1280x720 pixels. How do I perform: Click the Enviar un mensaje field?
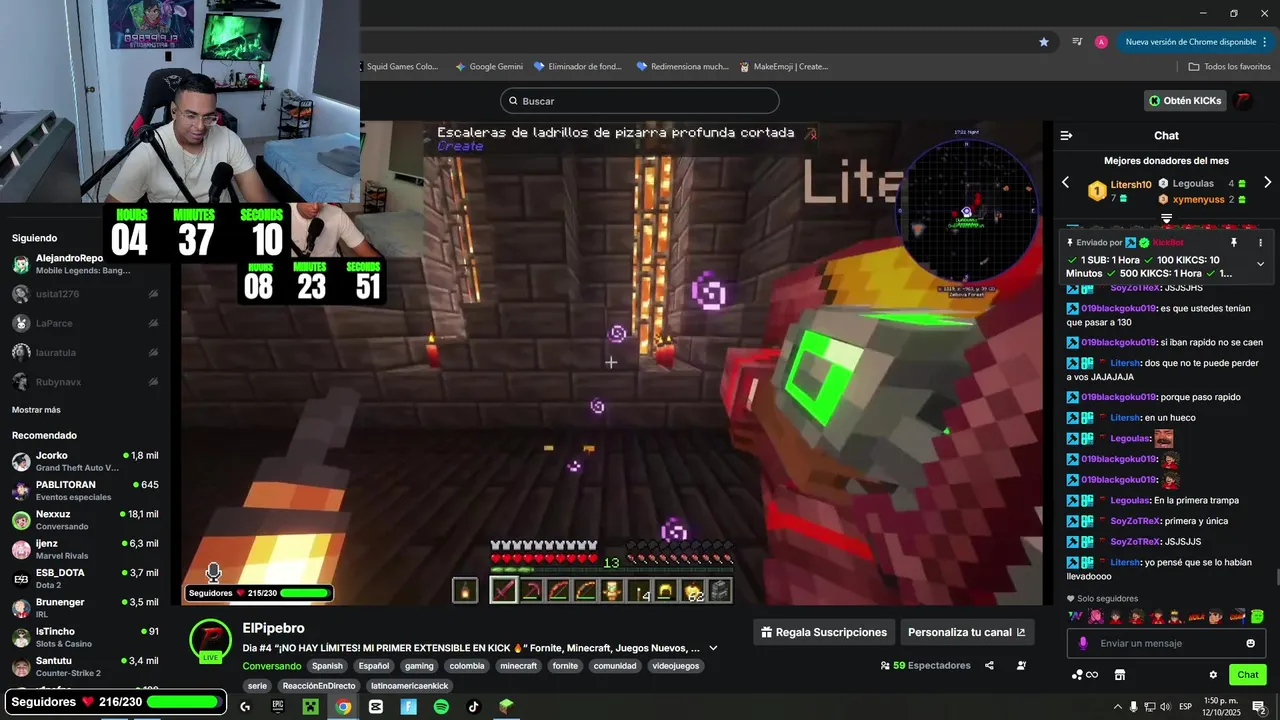[1166, 643]
